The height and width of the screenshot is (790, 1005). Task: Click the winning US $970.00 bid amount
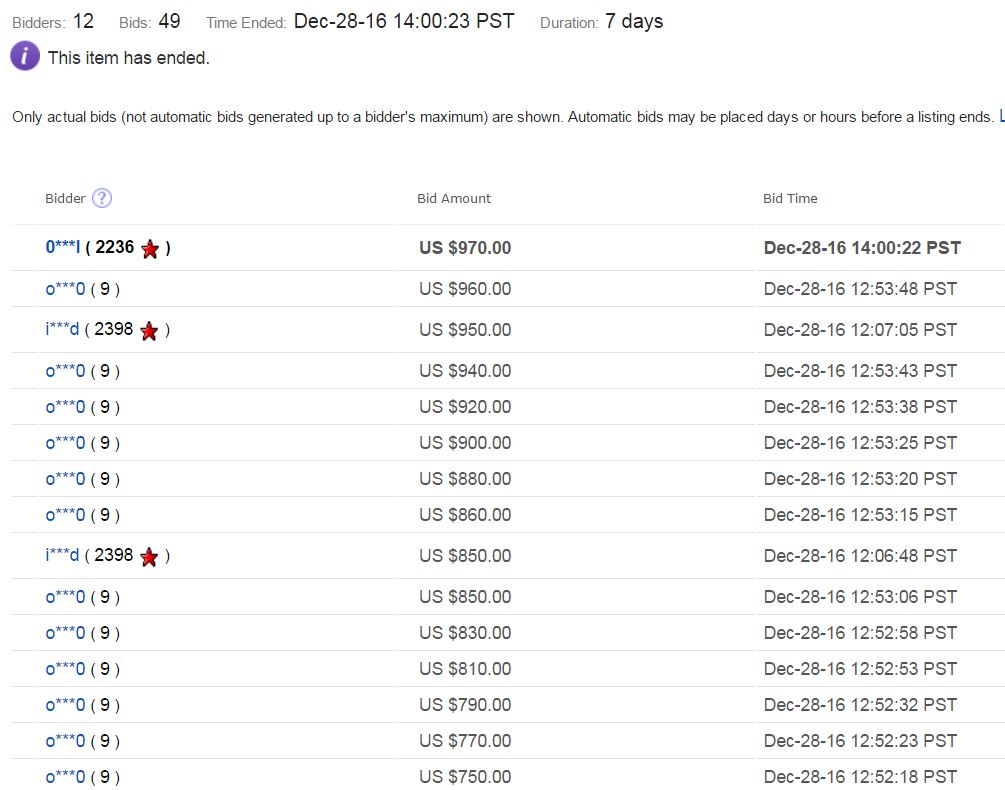pyautogui.click(x=465, y=248)
